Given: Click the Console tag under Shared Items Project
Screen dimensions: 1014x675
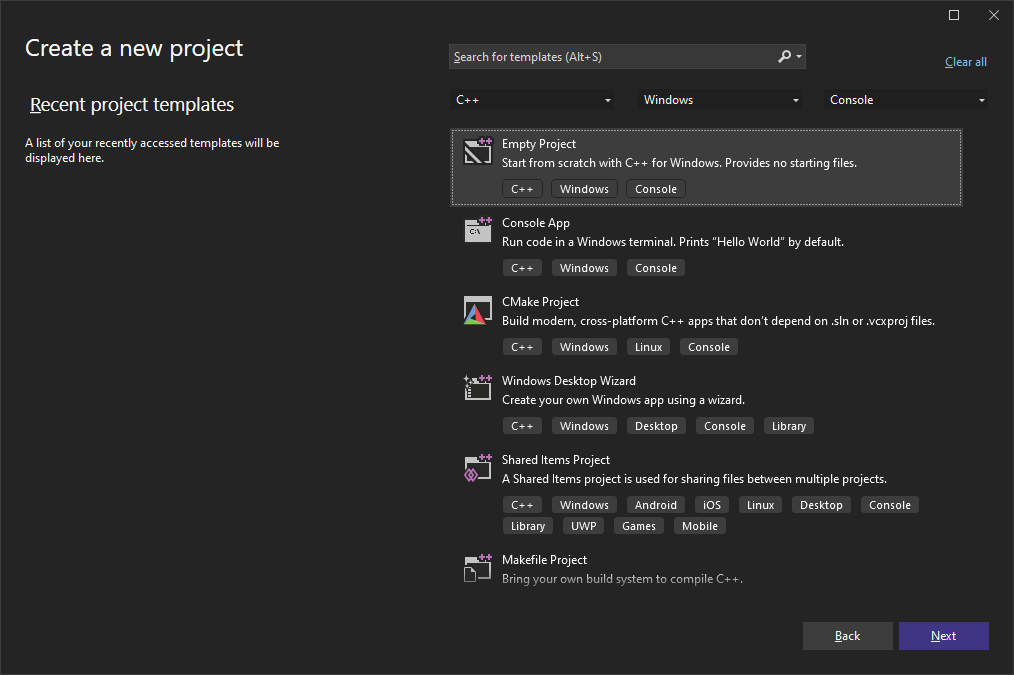Looking at the screenshot, I should (x=889, y=504).
